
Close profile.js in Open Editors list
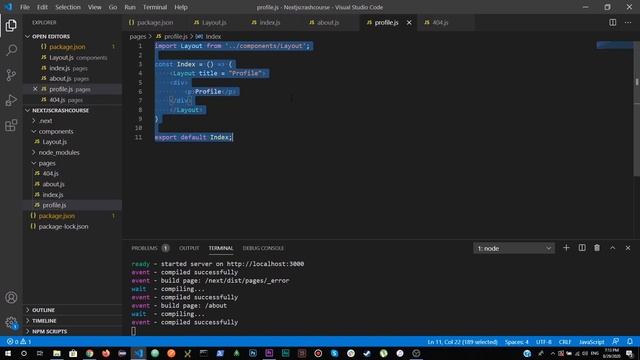coord(35,89)
